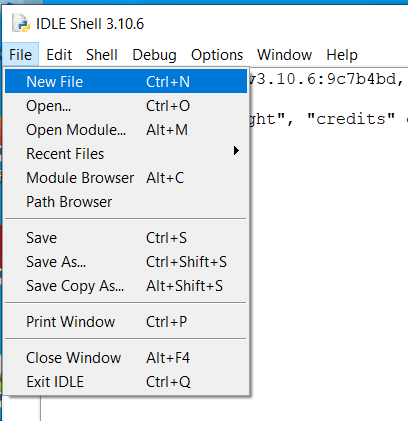Choose New File from File menu
The width and height of the screenshot is (408, 421).
pos(126,82)
